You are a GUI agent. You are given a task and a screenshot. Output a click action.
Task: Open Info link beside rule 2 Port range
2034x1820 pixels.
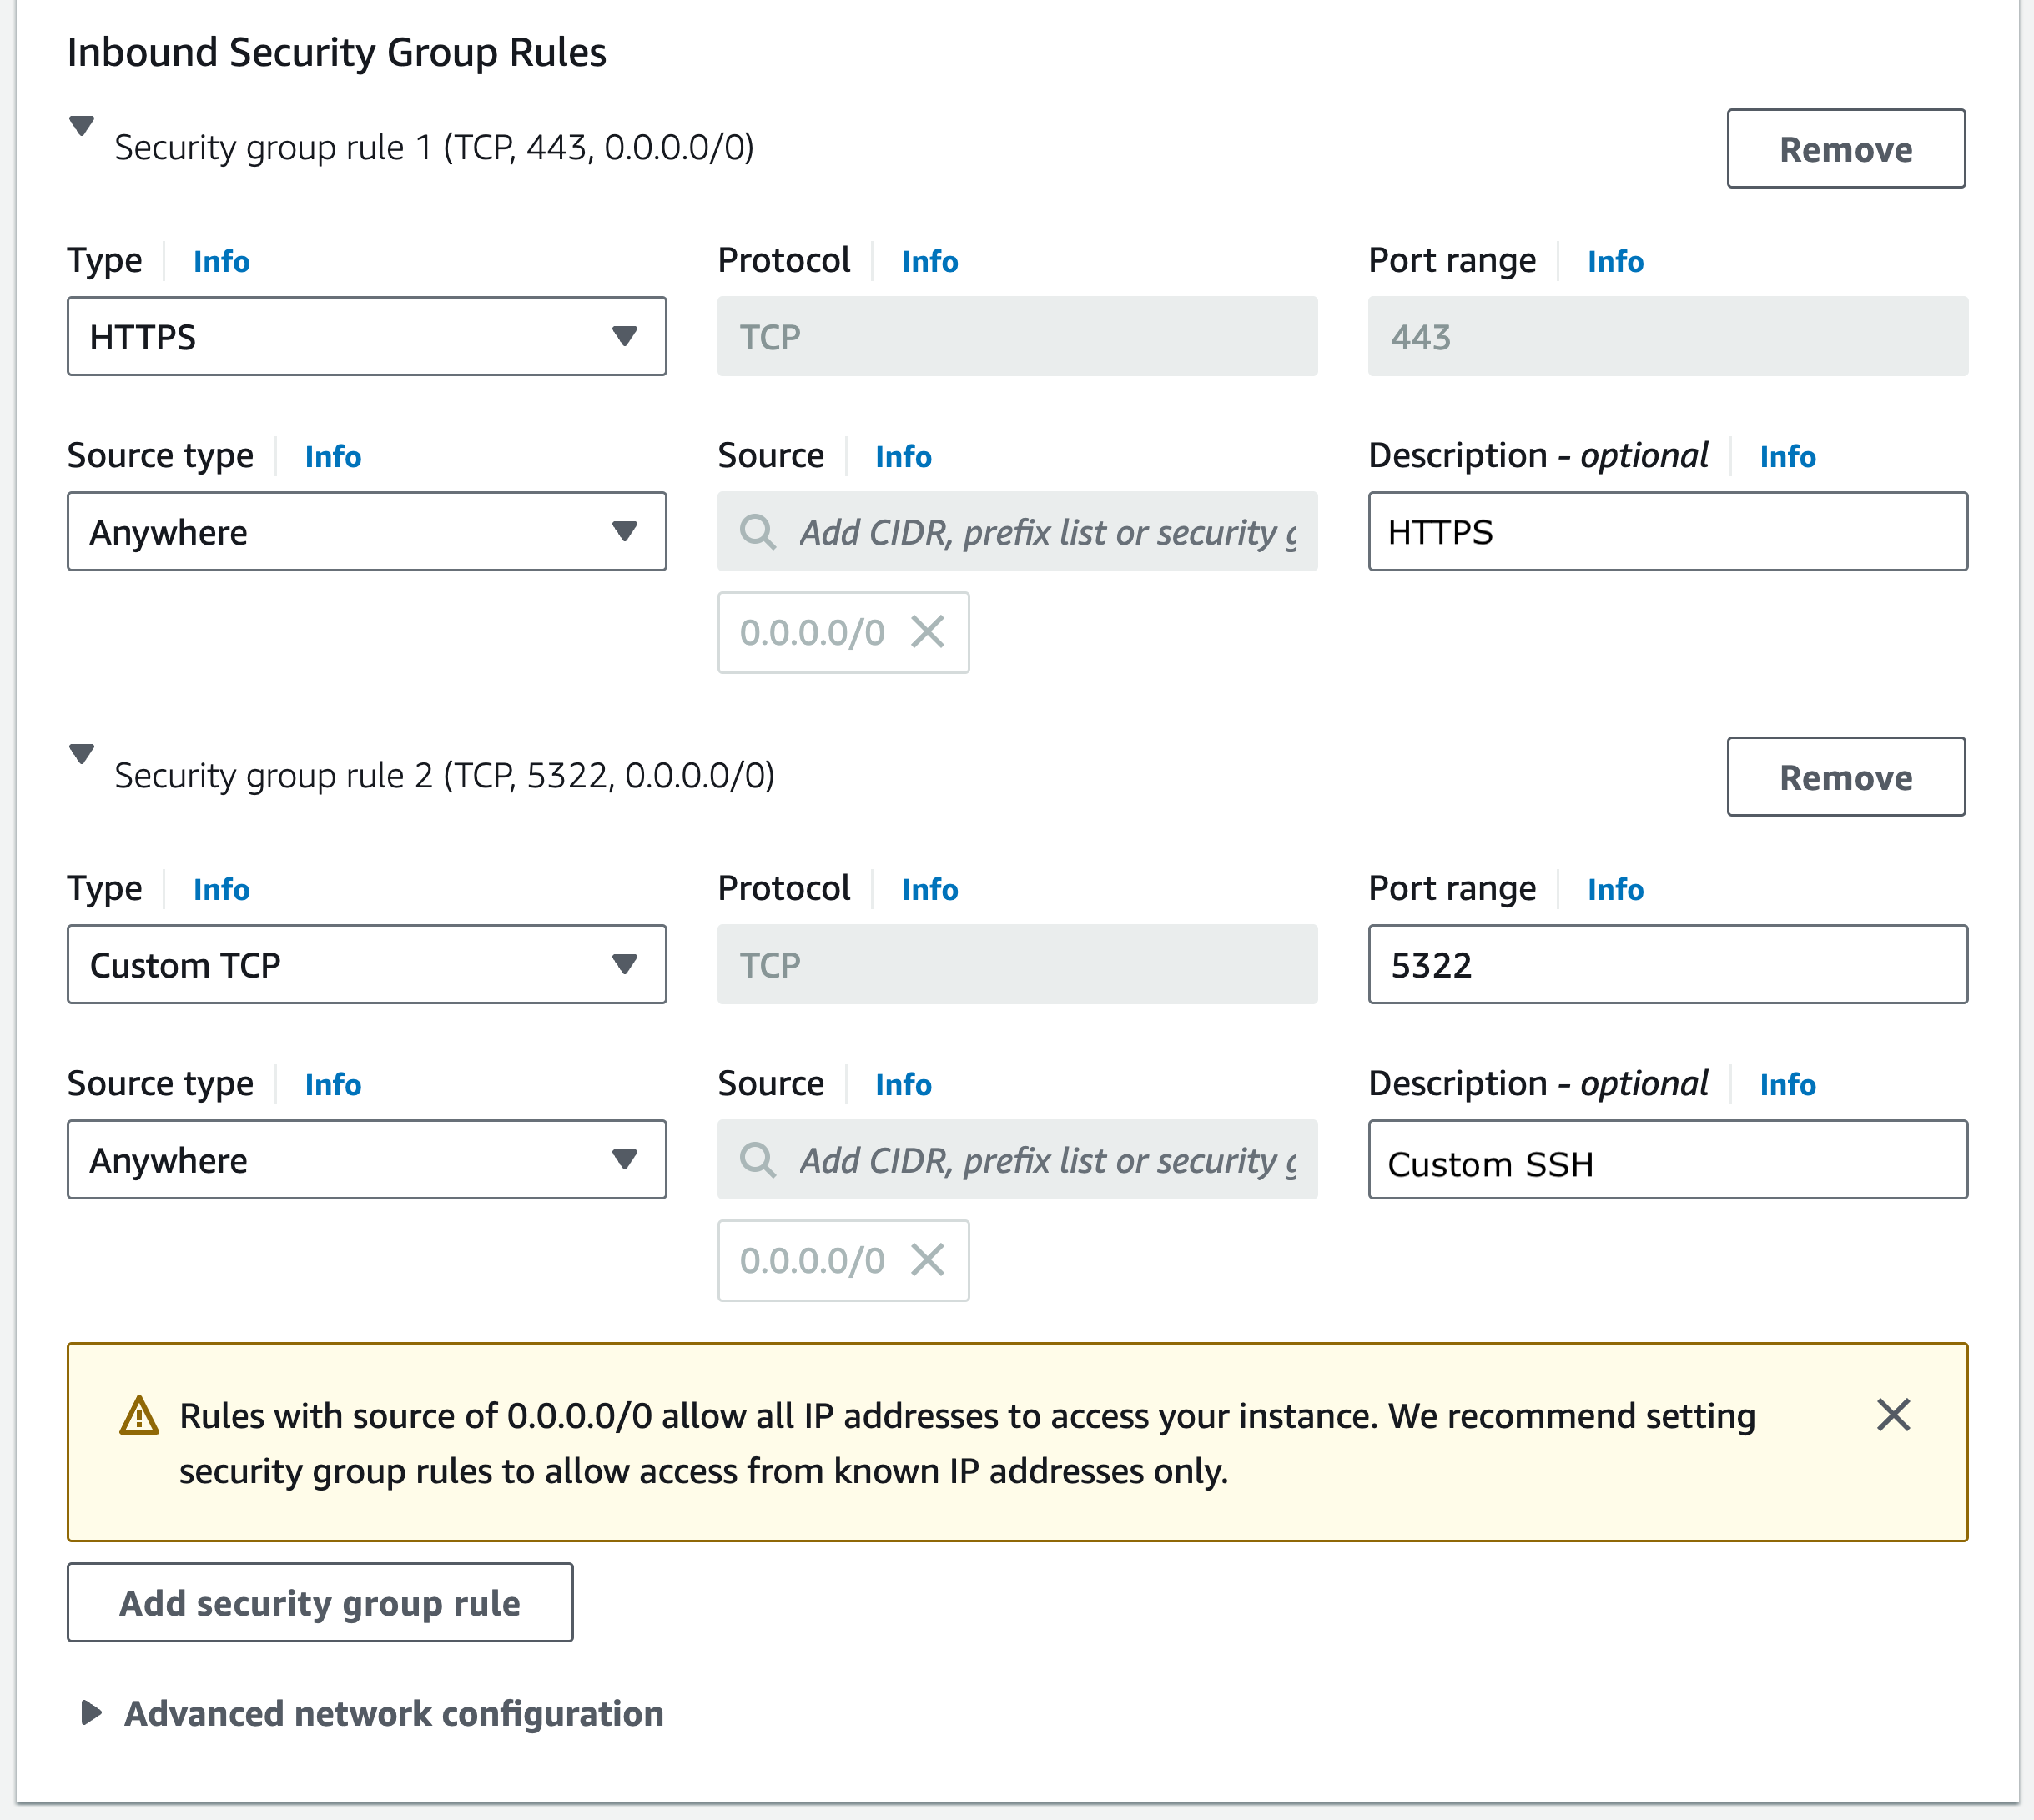coord(1614,890)
